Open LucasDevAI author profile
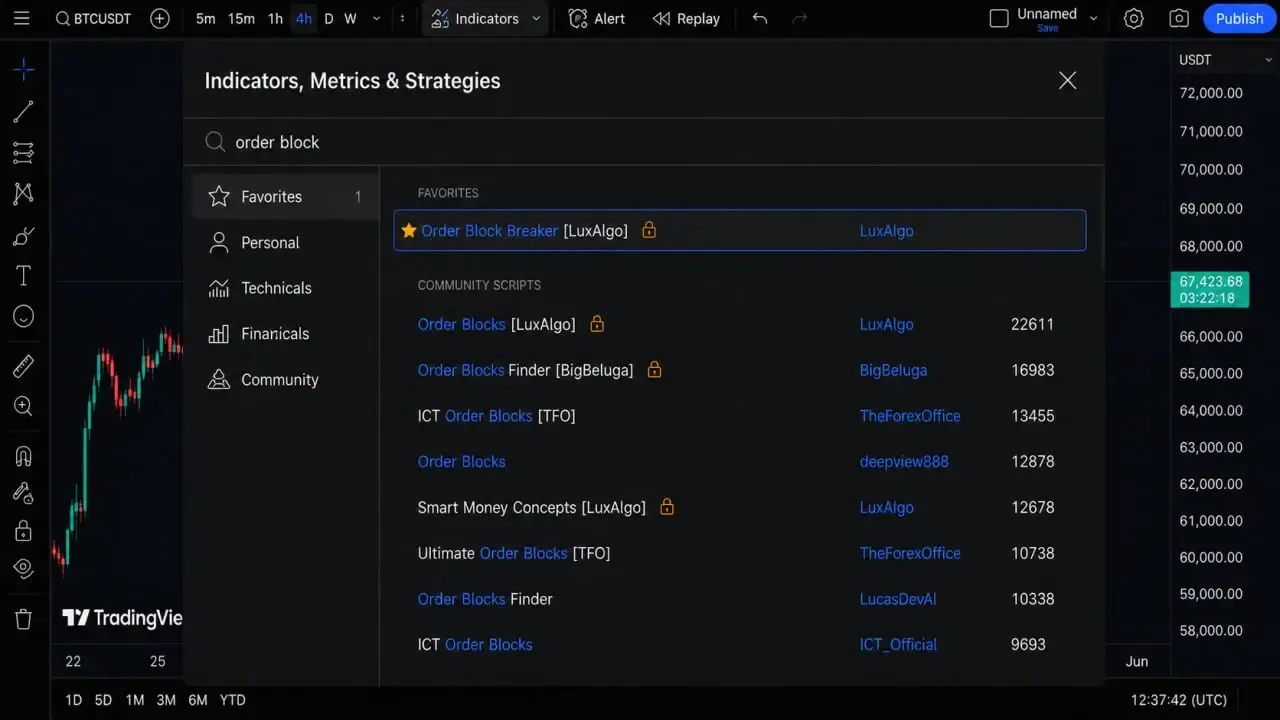Image resolution: width=1280 pixels, height=720 pixels. pos(898,599)
